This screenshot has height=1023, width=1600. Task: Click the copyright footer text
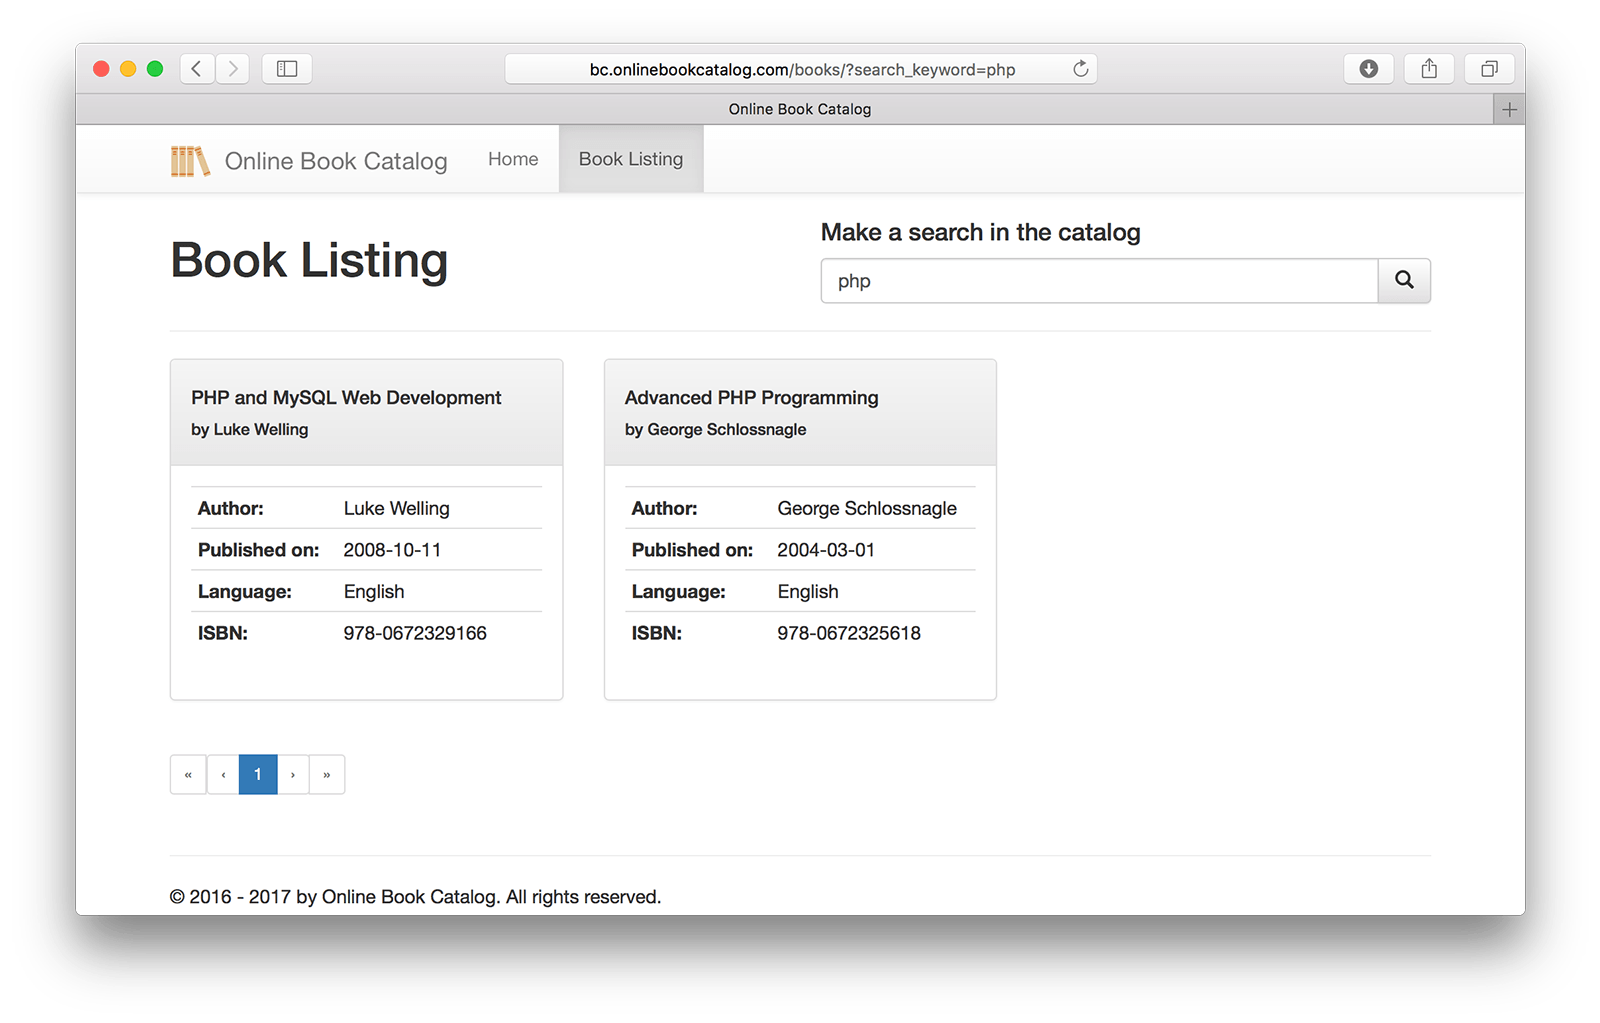coord(415,897)
